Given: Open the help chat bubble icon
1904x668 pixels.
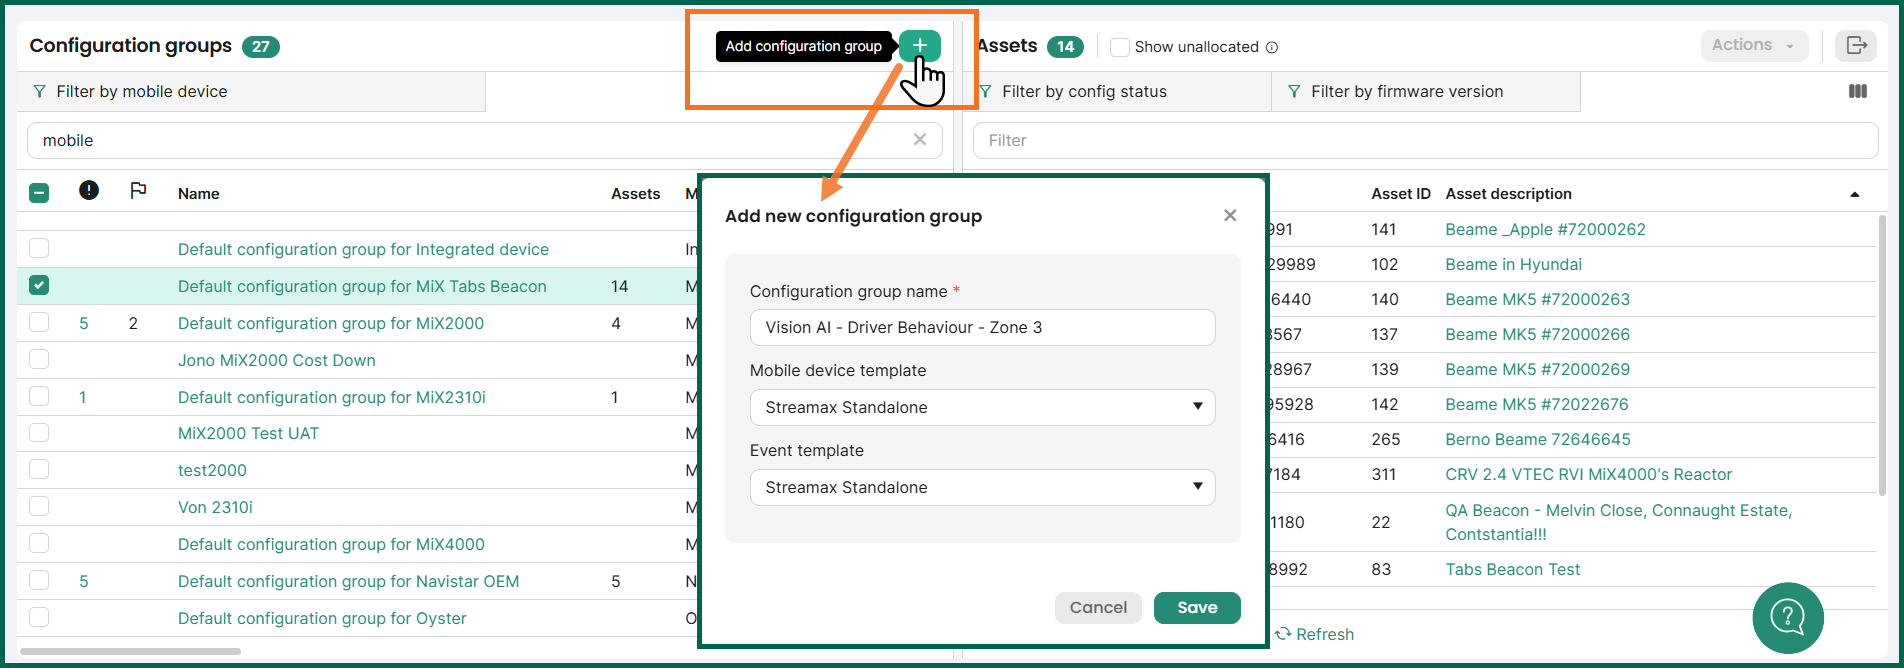Looking at the screenshot, I should (x=1788, y=618).
